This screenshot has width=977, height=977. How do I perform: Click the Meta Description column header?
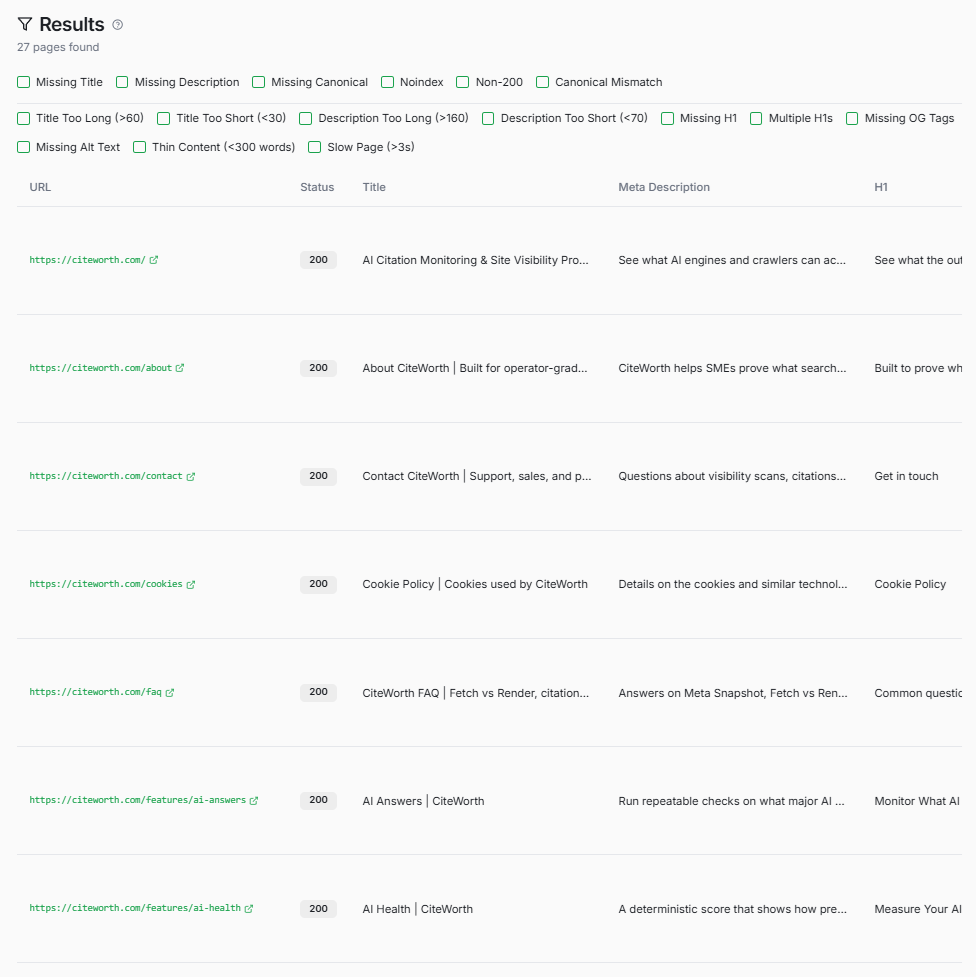(664, 187)
